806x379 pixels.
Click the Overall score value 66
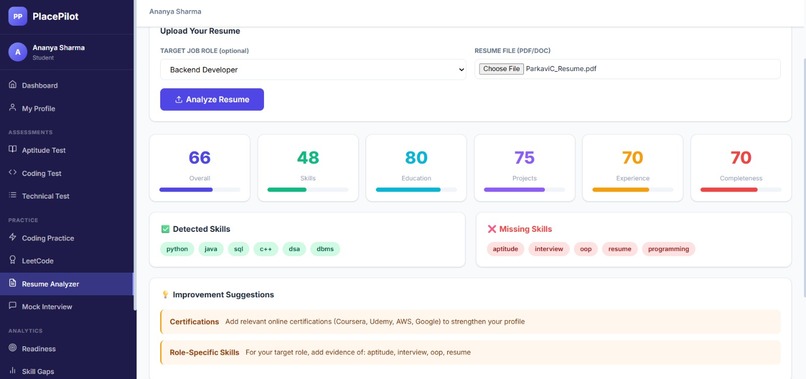pos(199,157)
